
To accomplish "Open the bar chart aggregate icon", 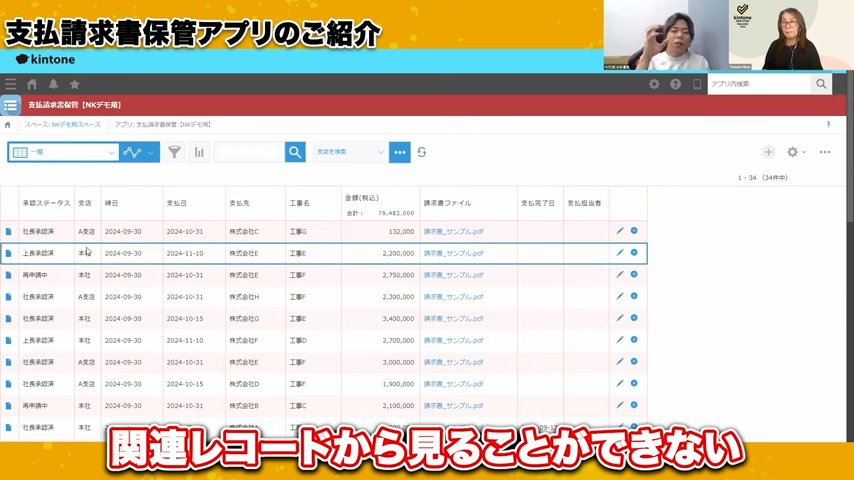I will [199, 152].
